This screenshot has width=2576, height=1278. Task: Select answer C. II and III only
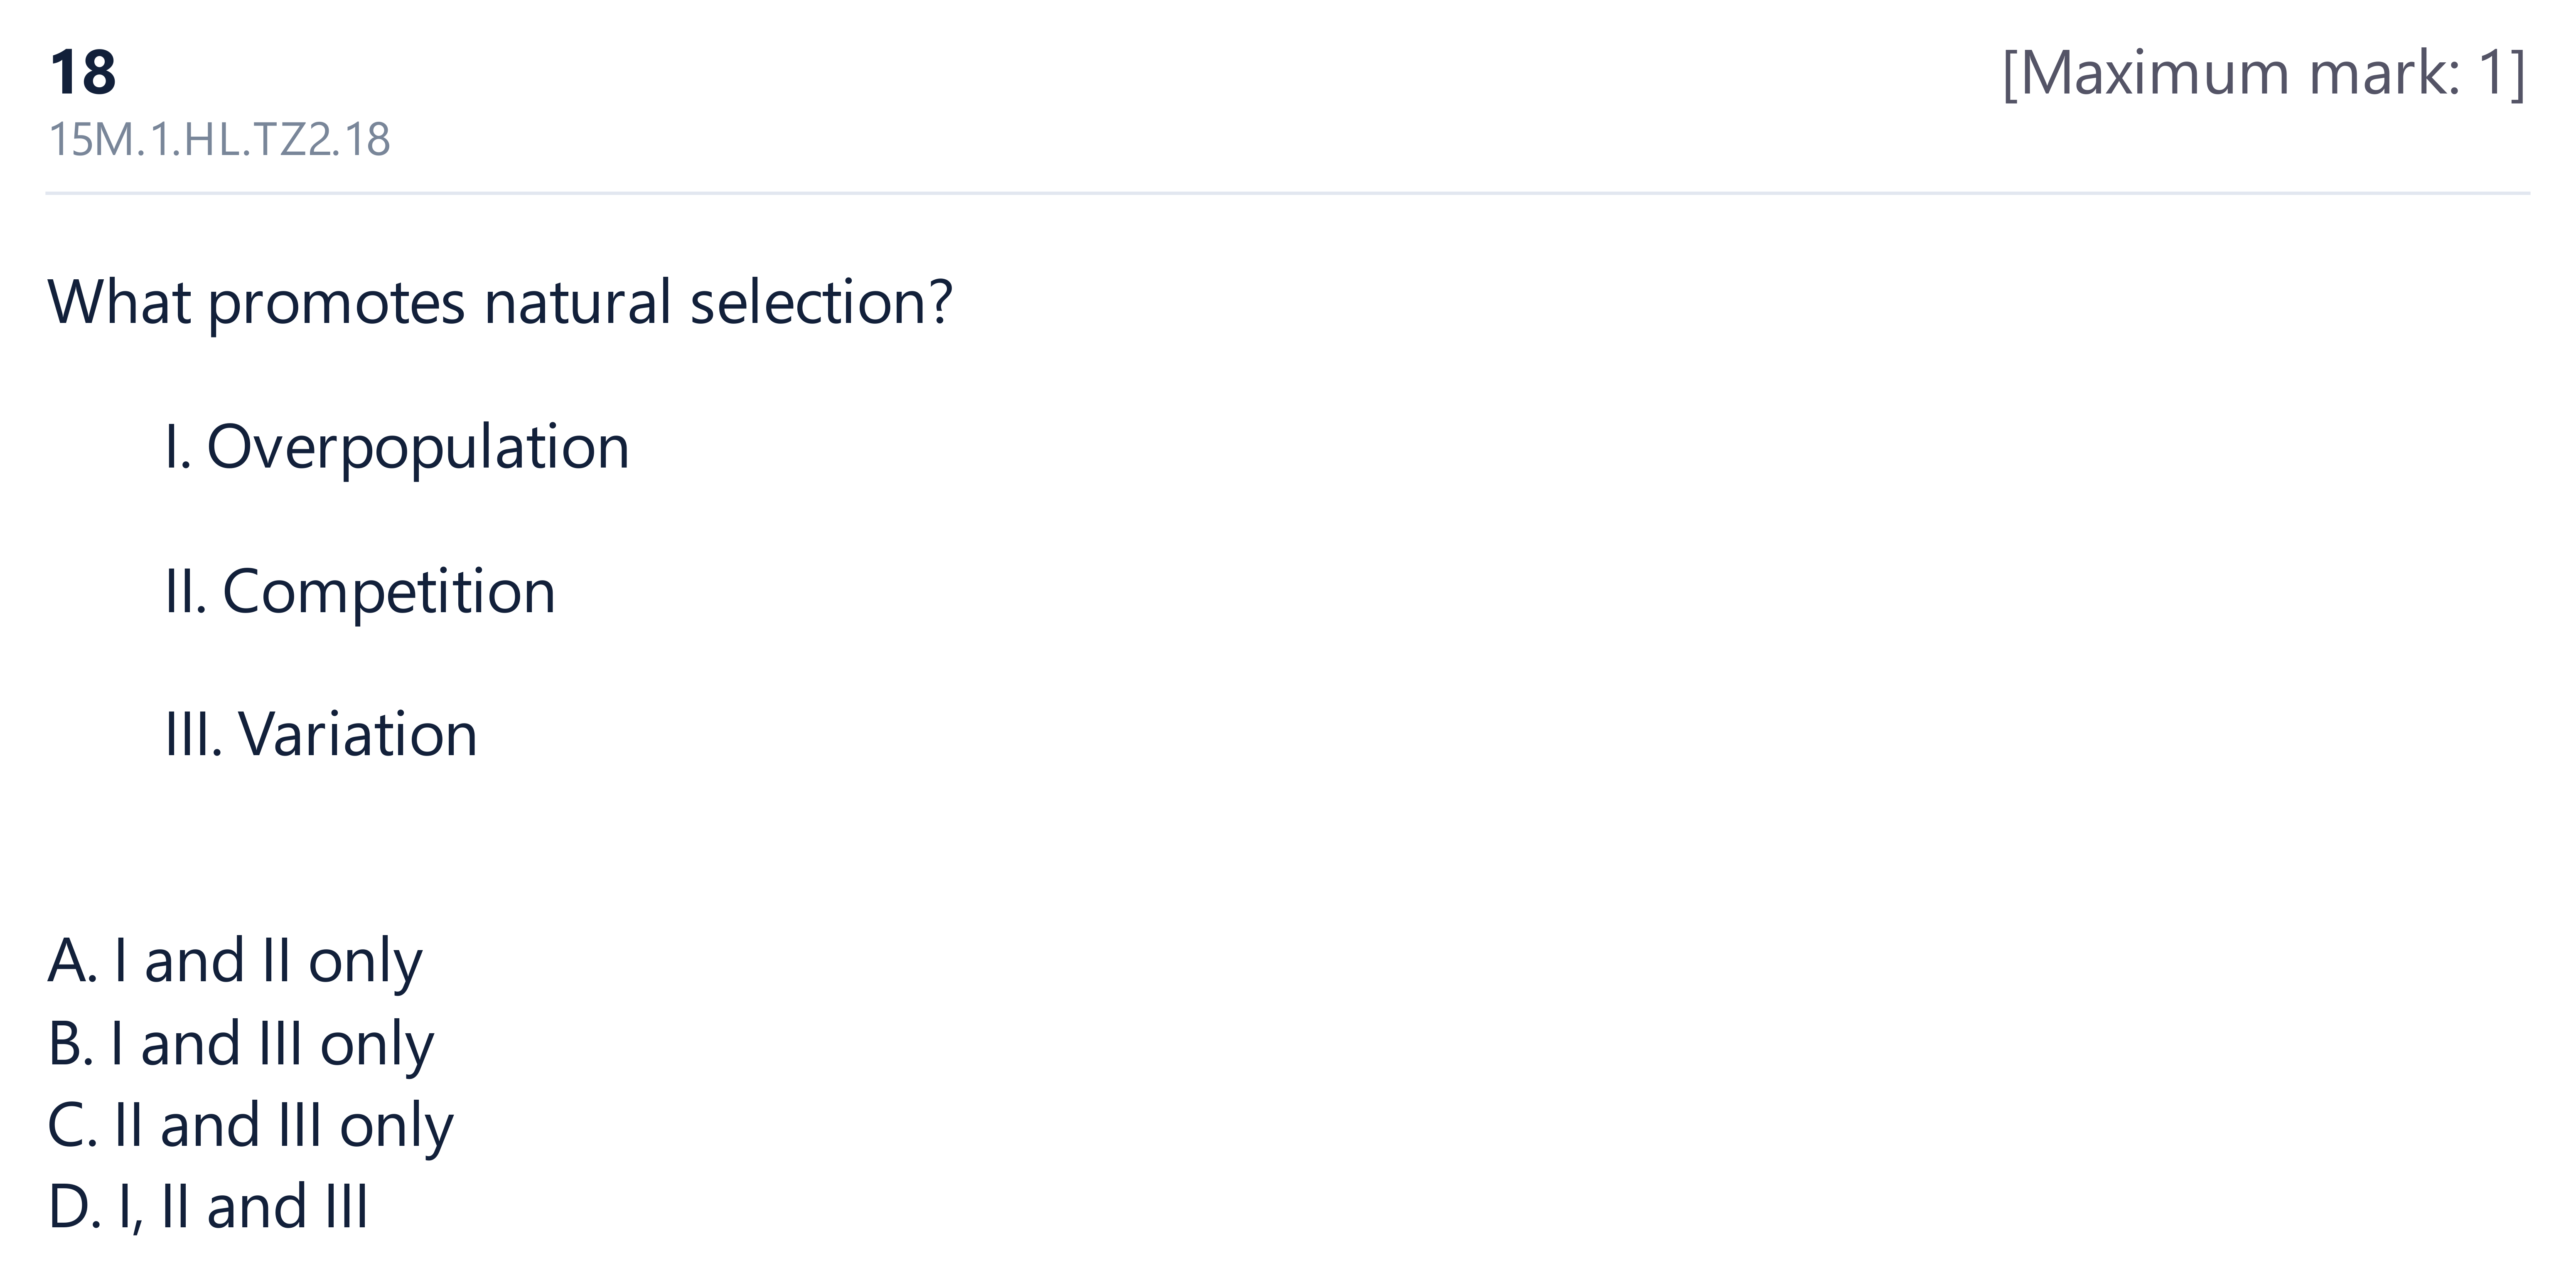point(250,1126)
